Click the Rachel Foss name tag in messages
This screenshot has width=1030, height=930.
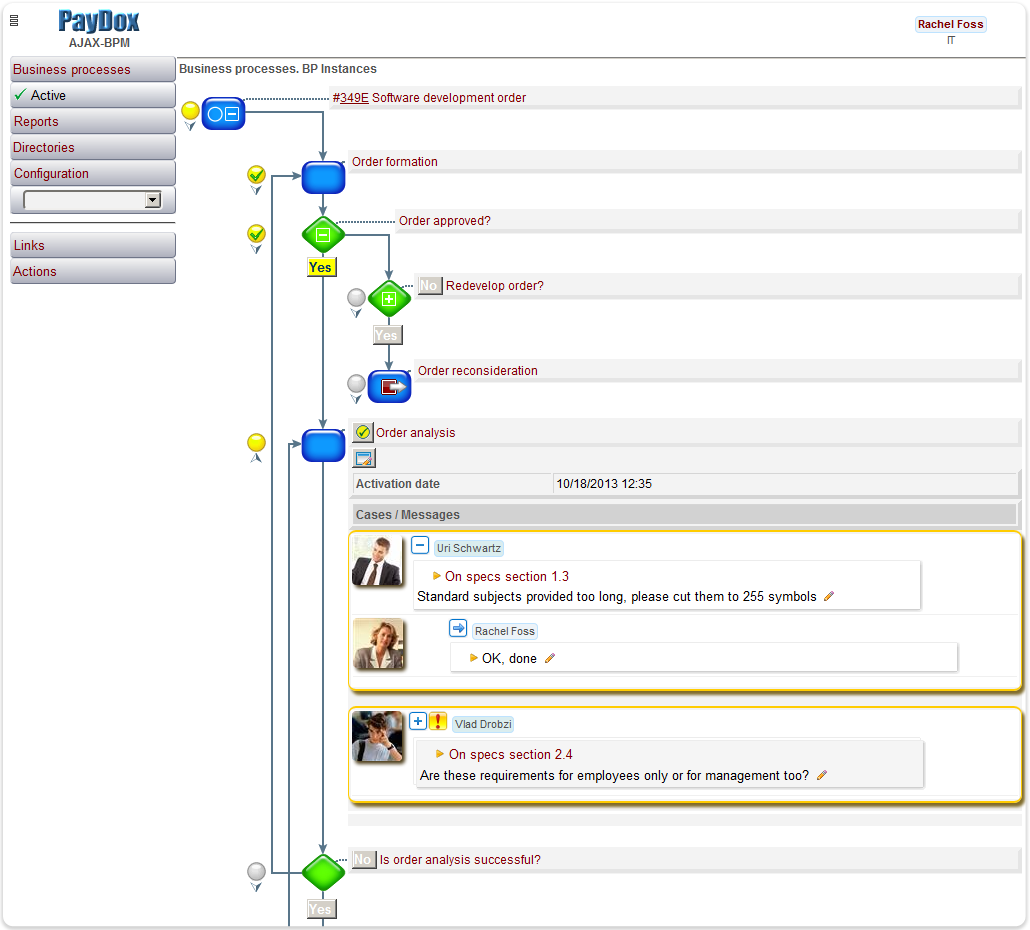pyautogui.click(x=504, y=631)
